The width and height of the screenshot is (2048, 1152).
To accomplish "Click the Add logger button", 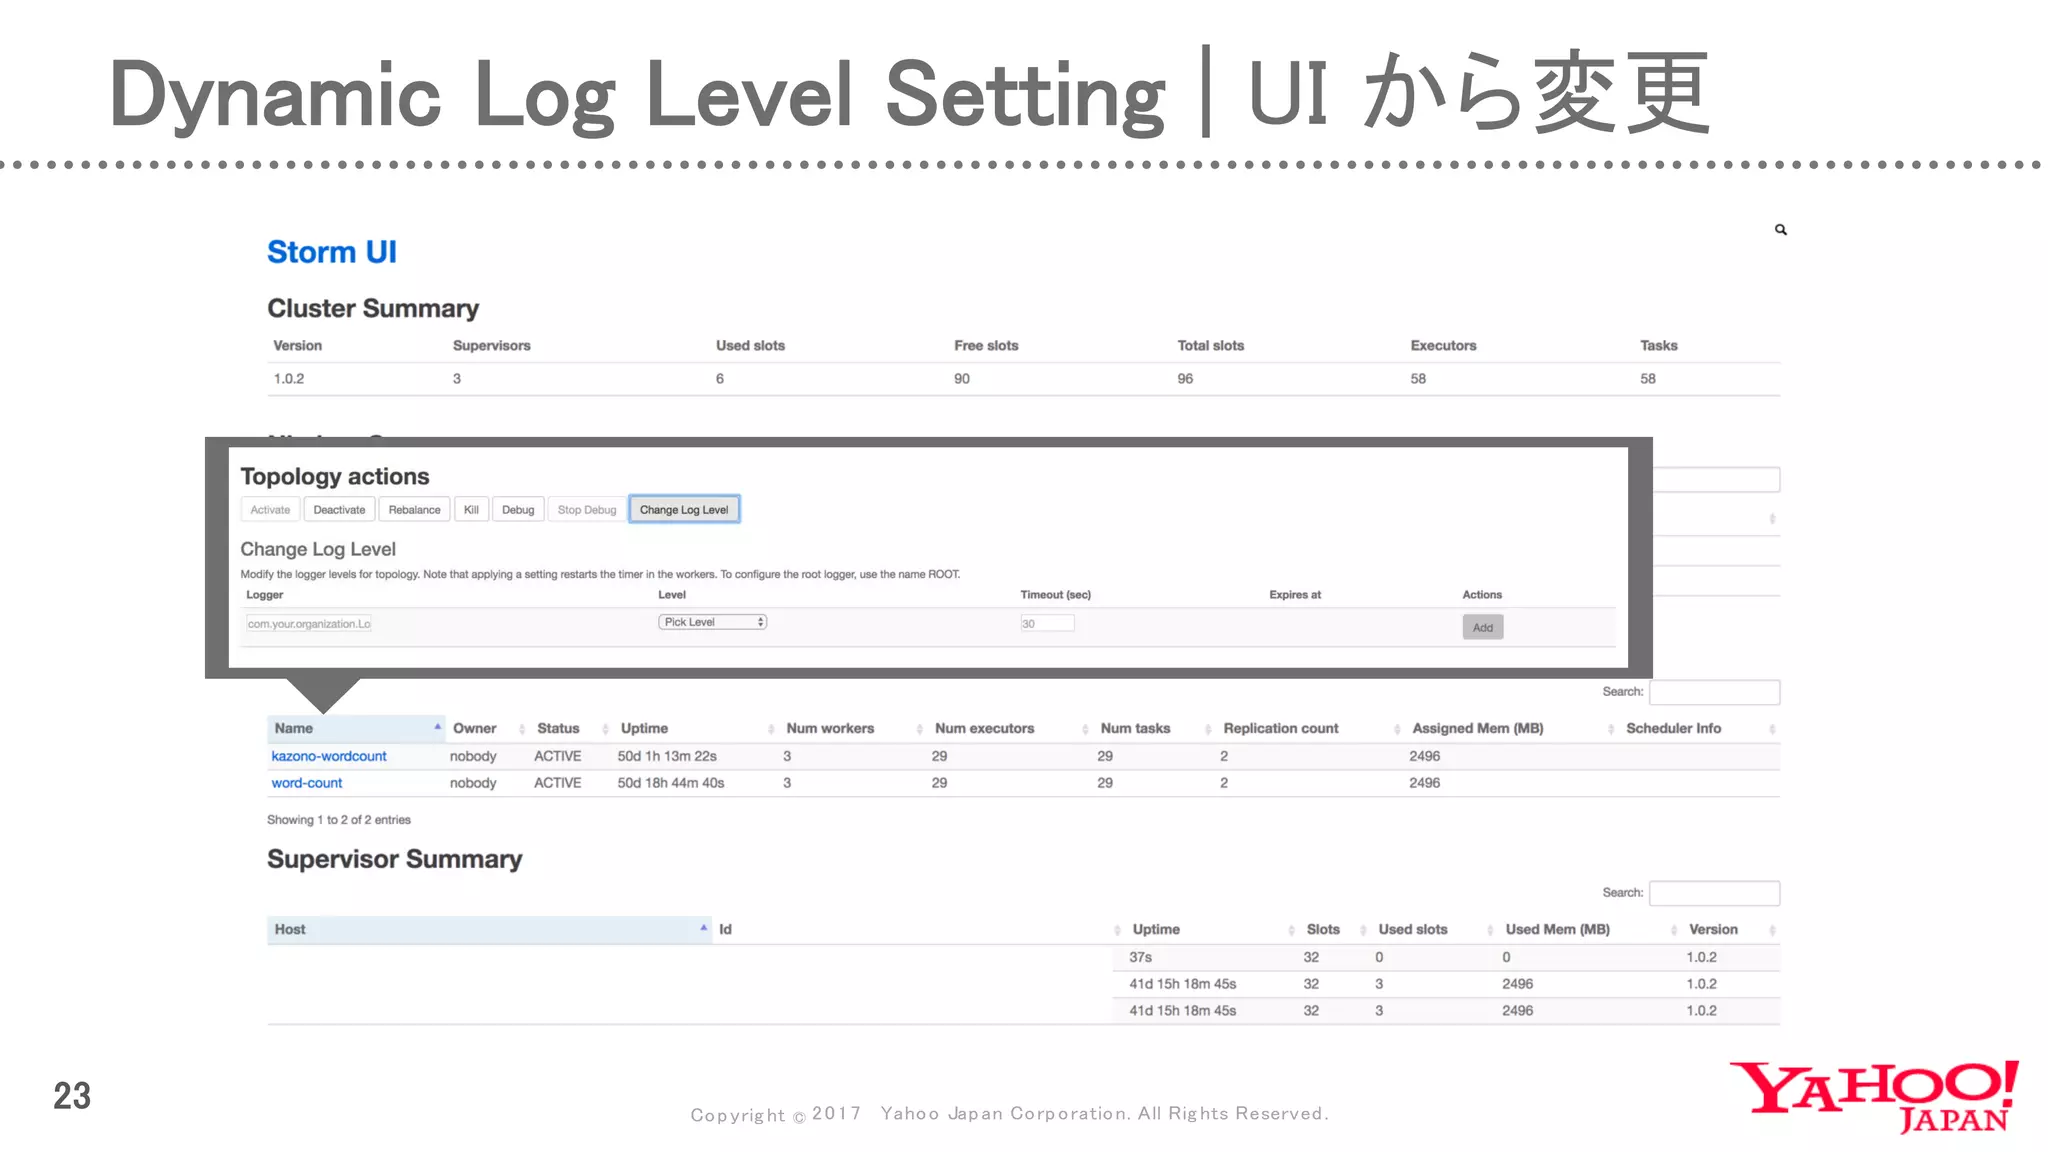I will point(1483,627).
